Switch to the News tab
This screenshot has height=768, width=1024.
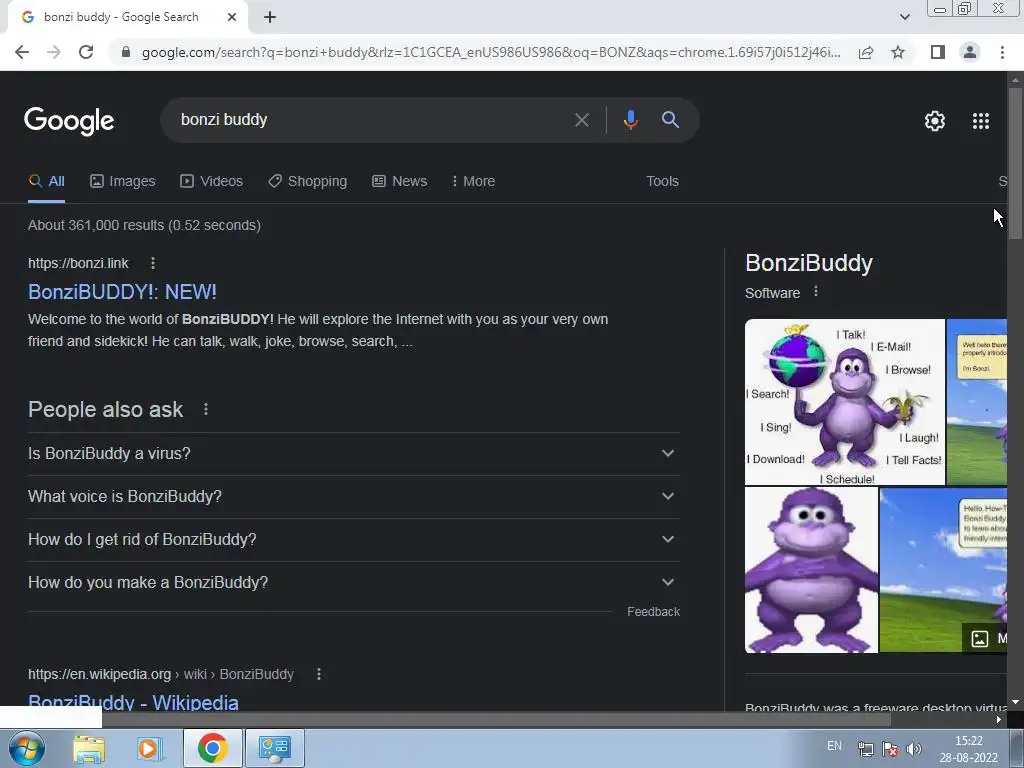click(x=400, y=182)
